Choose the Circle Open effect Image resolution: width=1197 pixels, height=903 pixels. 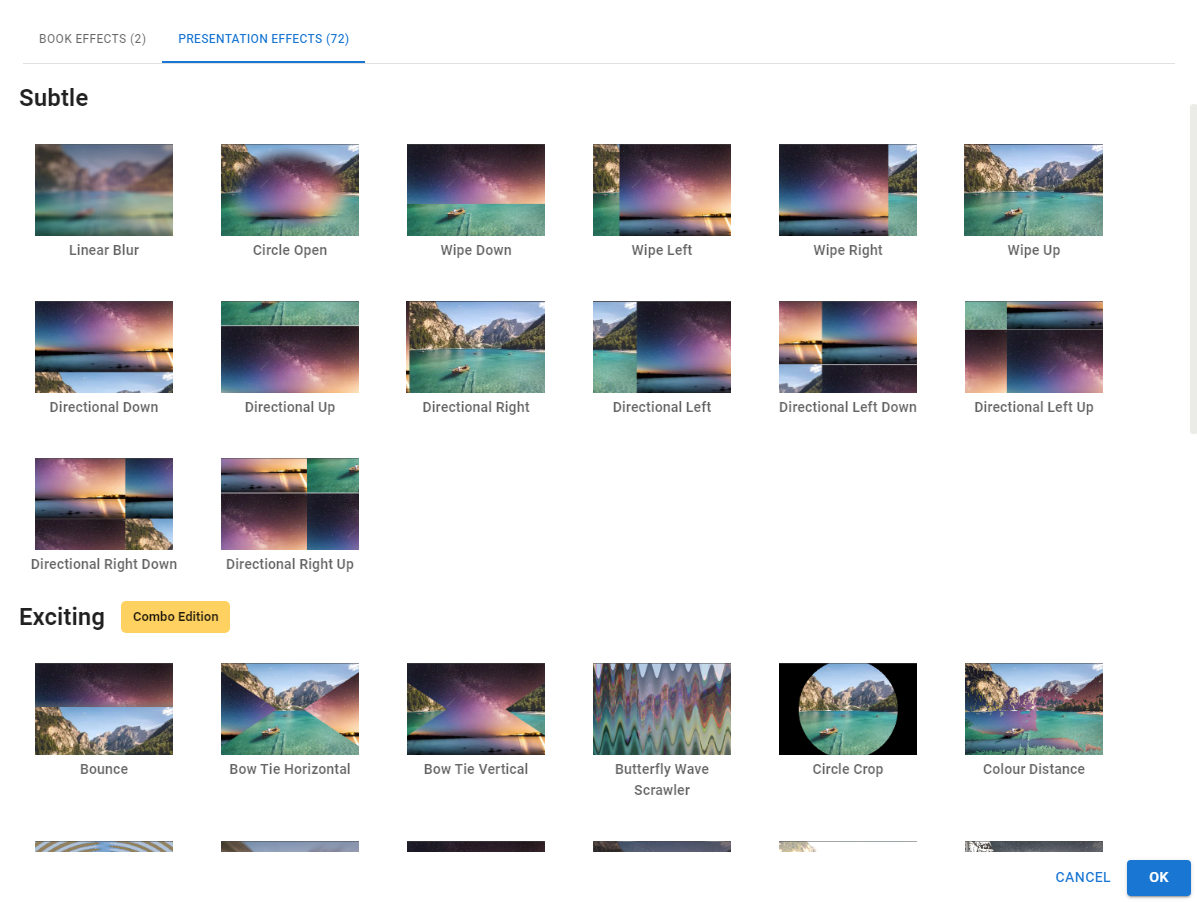pyautogui.click(x=290, y=190)
